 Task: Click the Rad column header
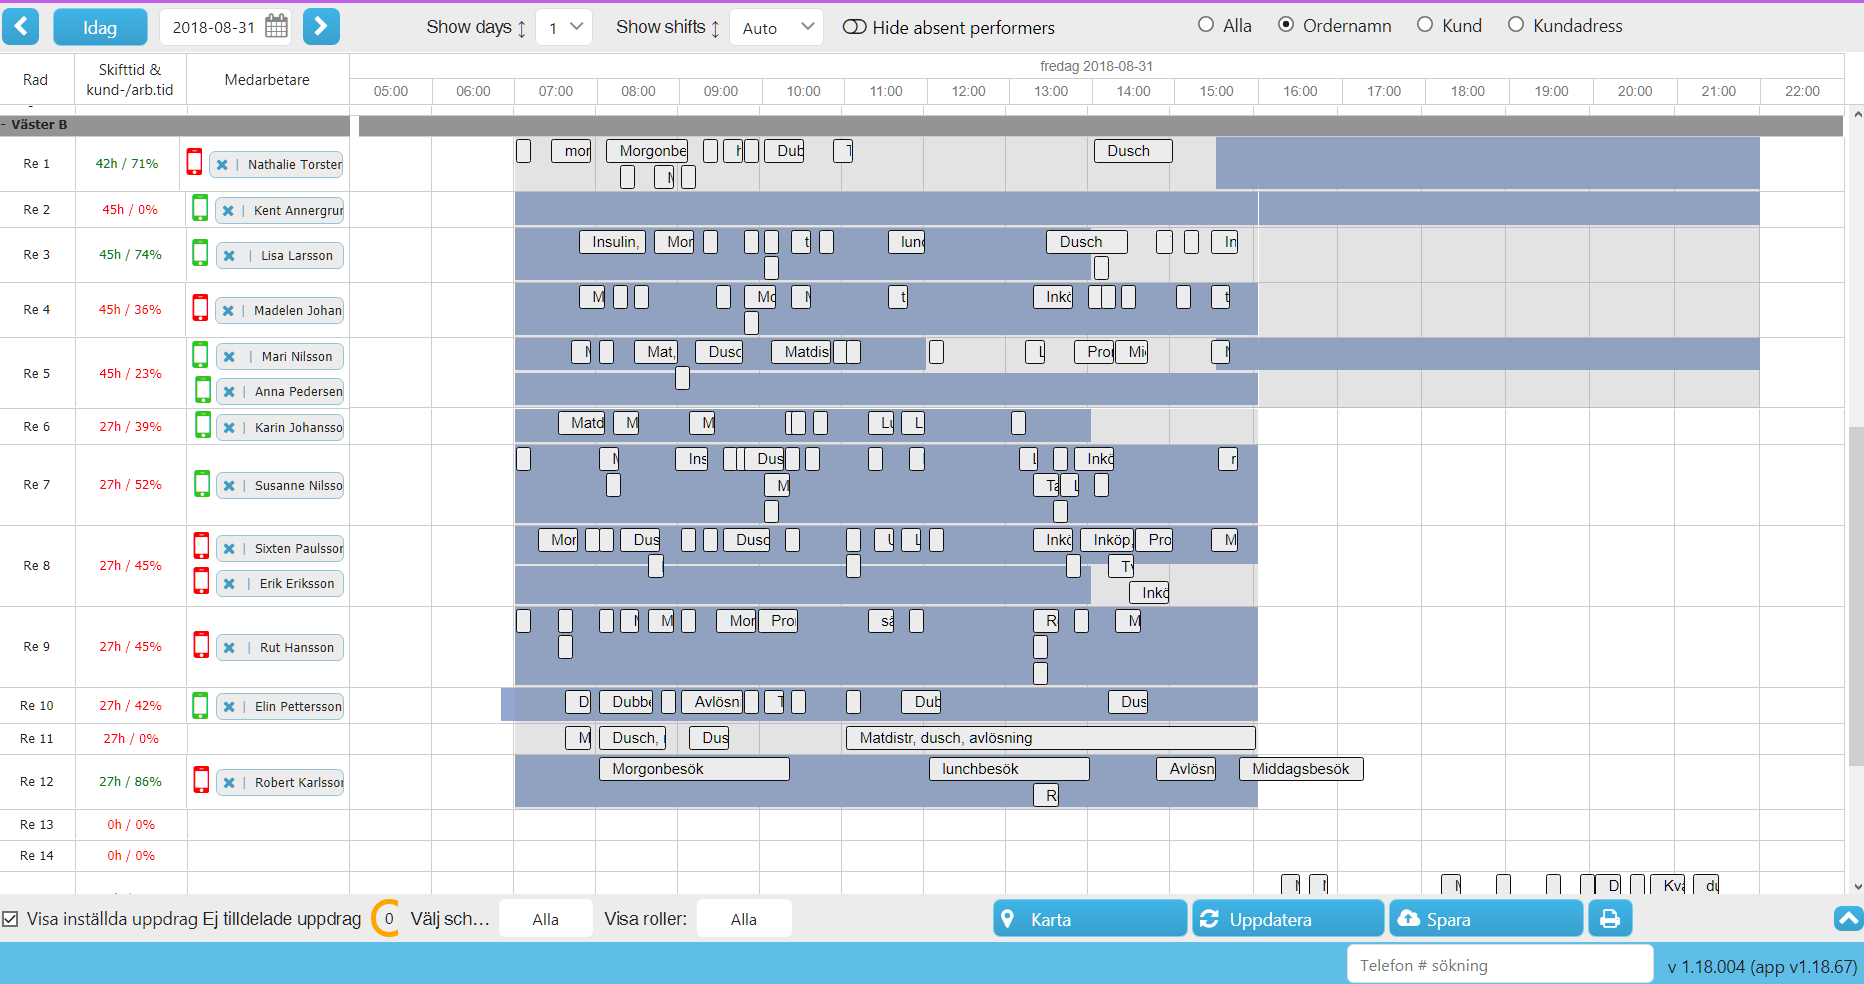point(36,80)
